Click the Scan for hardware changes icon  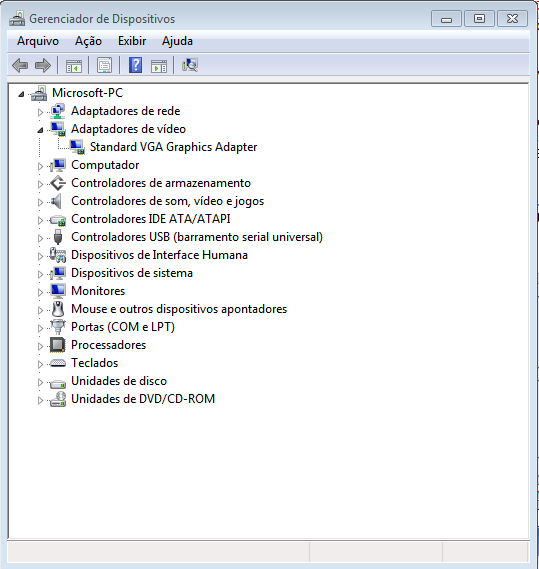[x=190, y=66]
